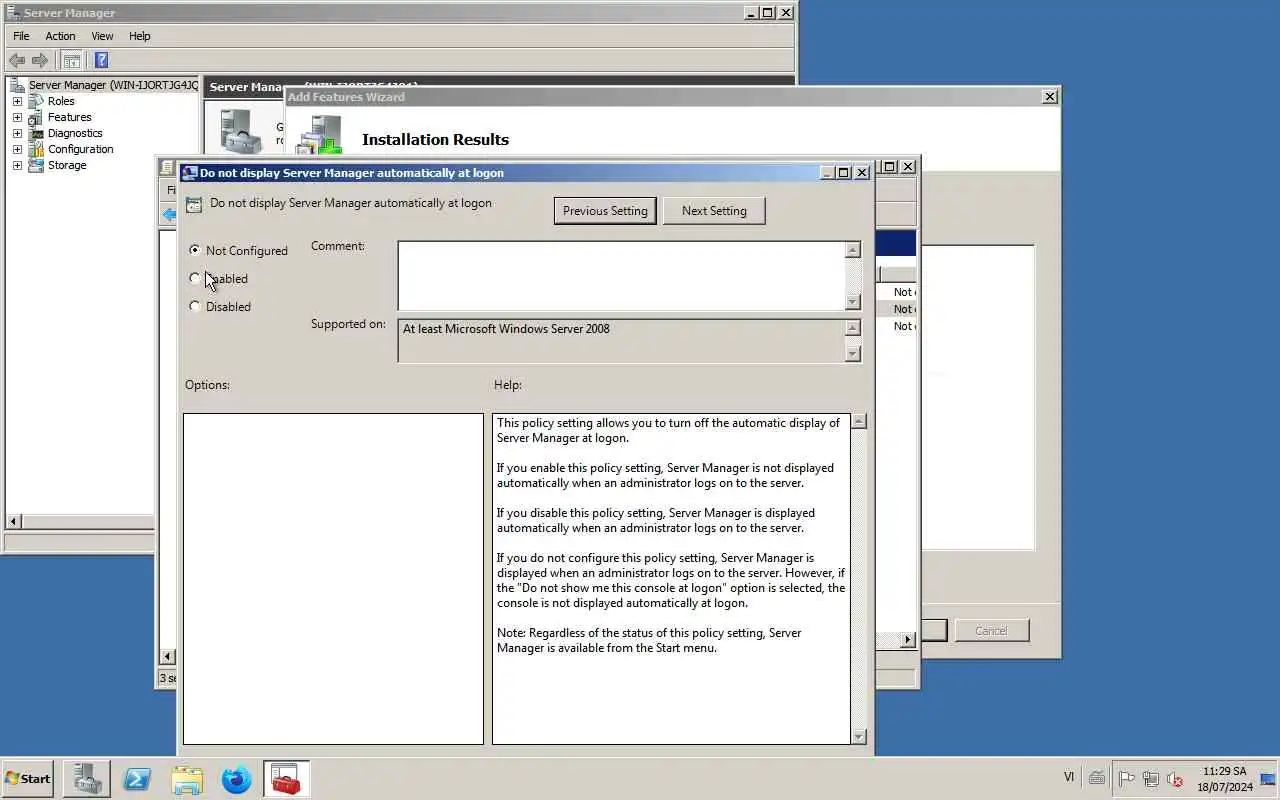Screen dimensions: 1280x800
Task: Expand the Storage tree node
Action: coord(17,165)
